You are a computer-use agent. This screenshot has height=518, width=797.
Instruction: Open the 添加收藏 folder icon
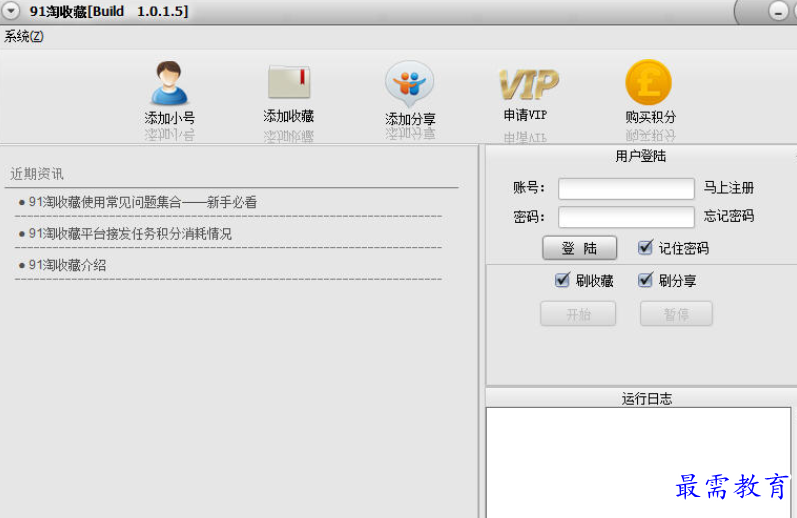[x=289, y=82]
